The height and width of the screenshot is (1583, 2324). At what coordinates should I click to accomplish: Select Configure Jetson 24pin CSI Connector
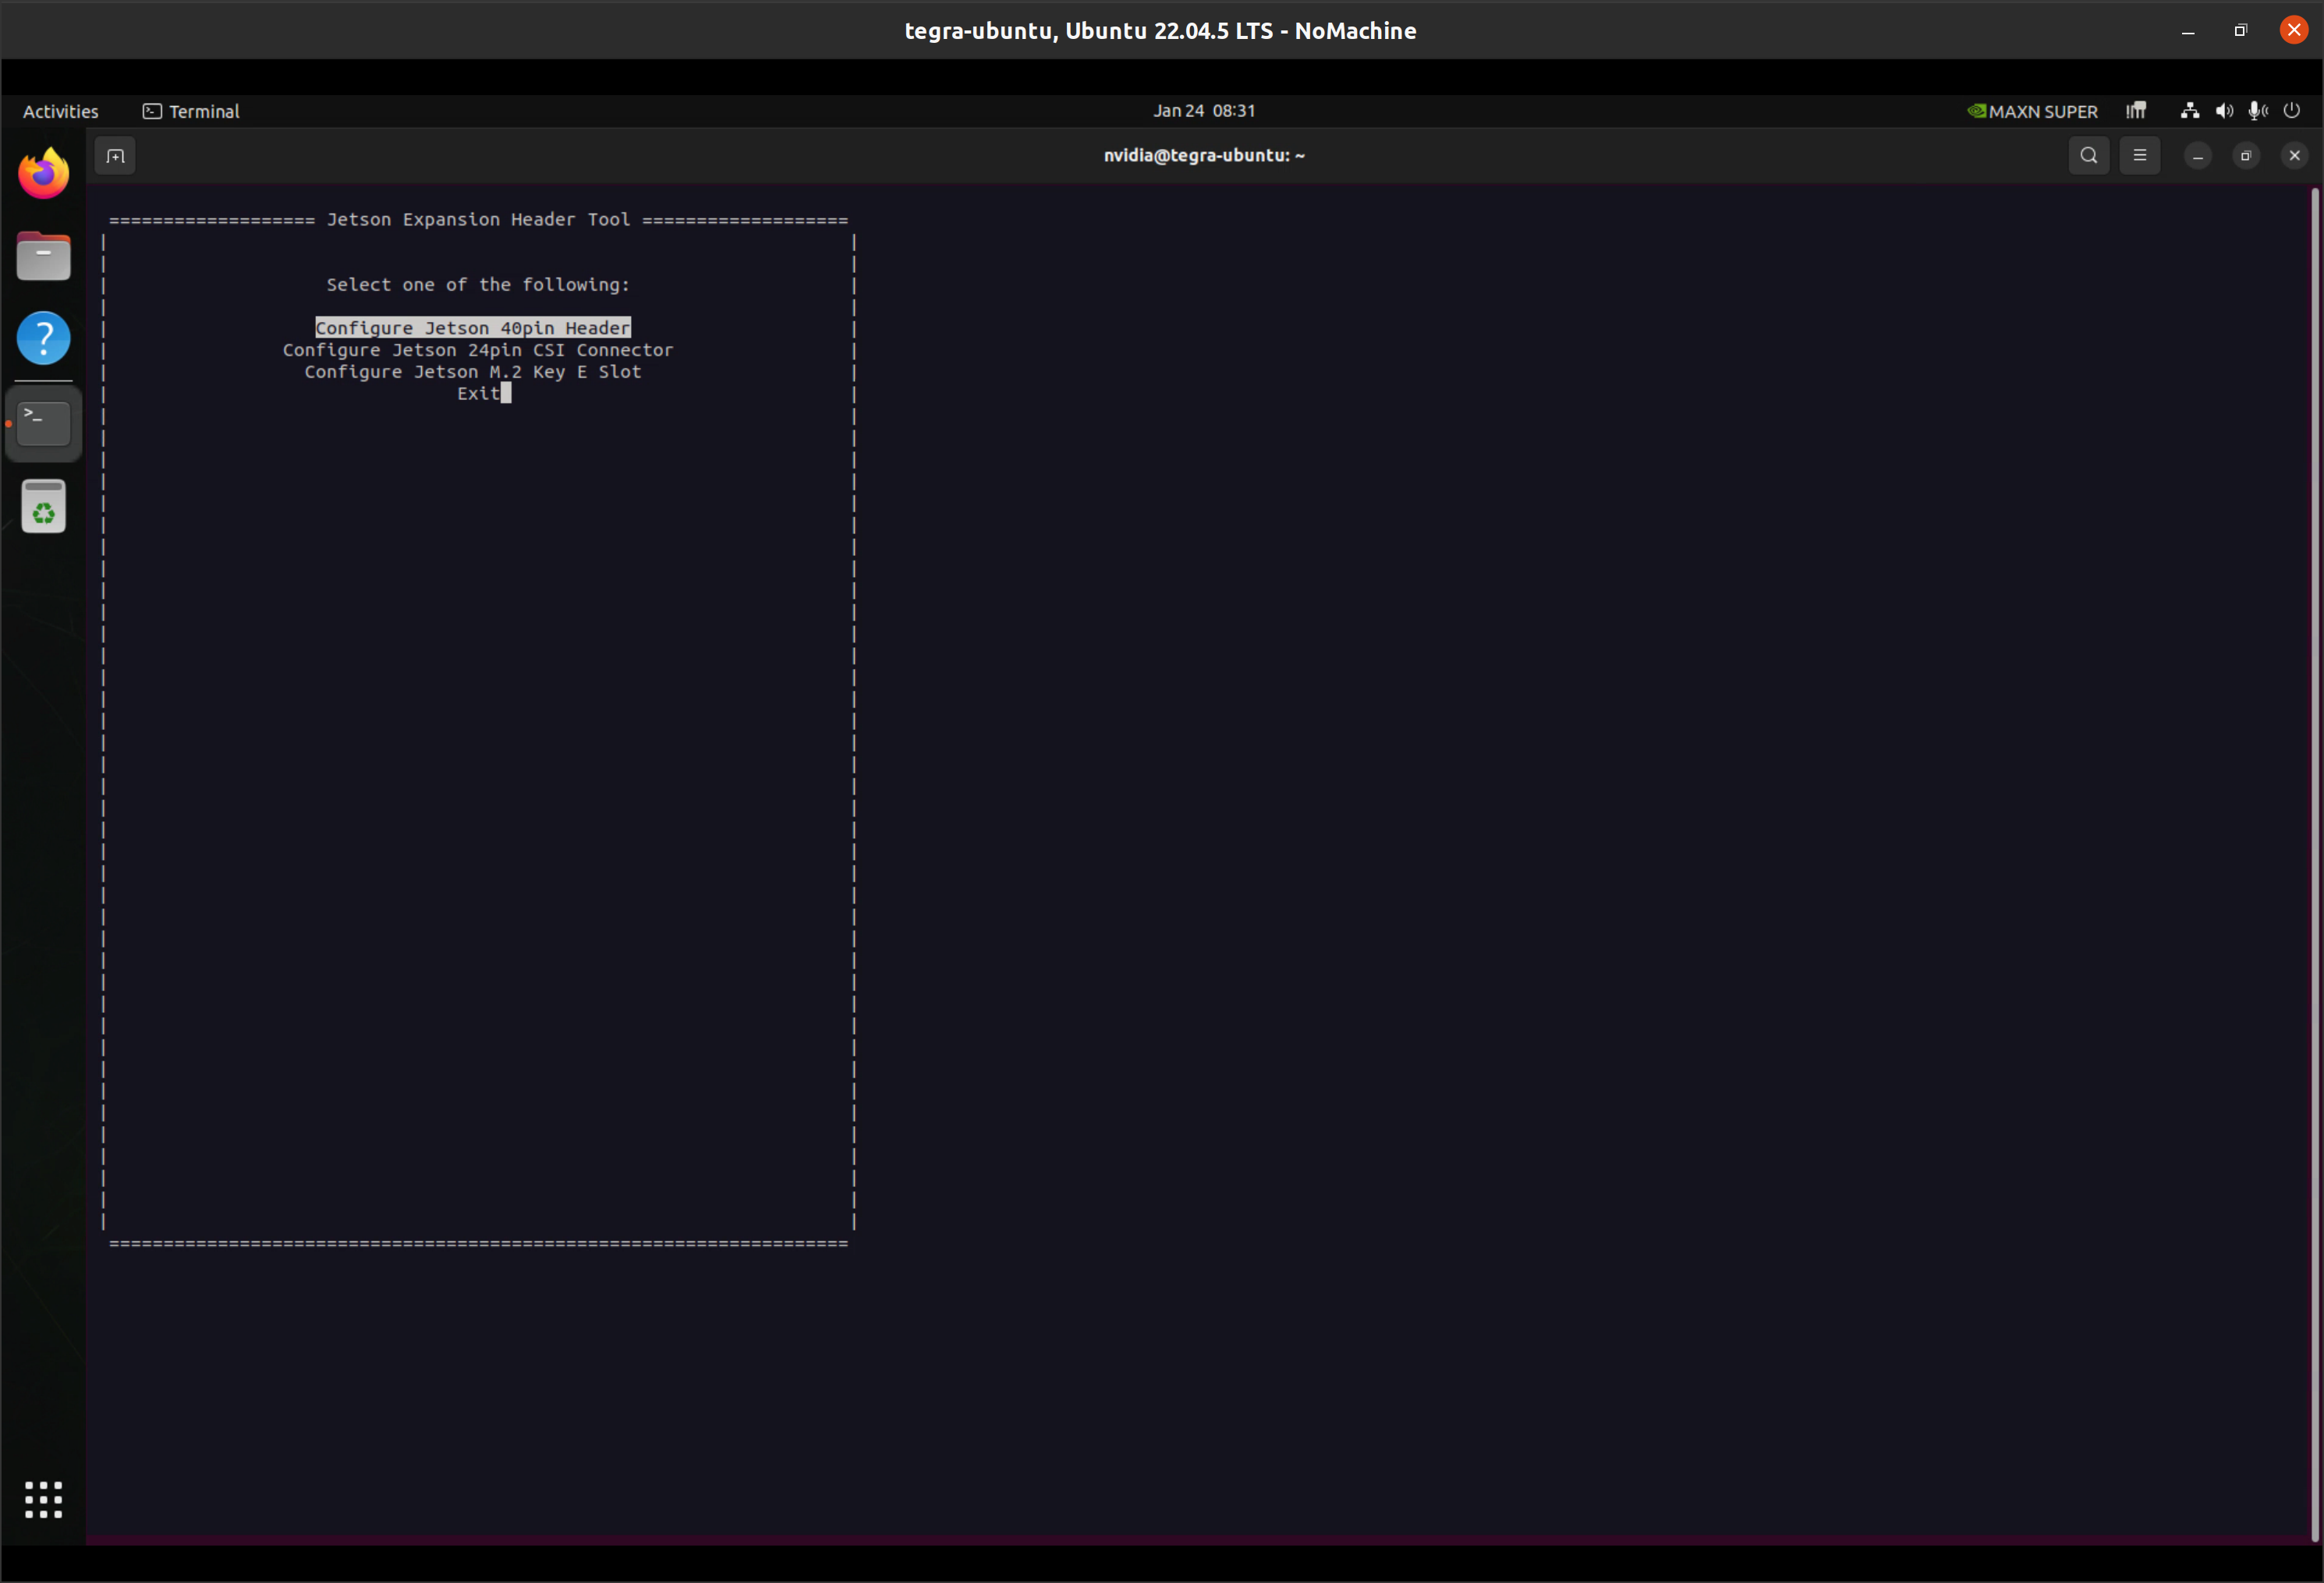[477, 350]
